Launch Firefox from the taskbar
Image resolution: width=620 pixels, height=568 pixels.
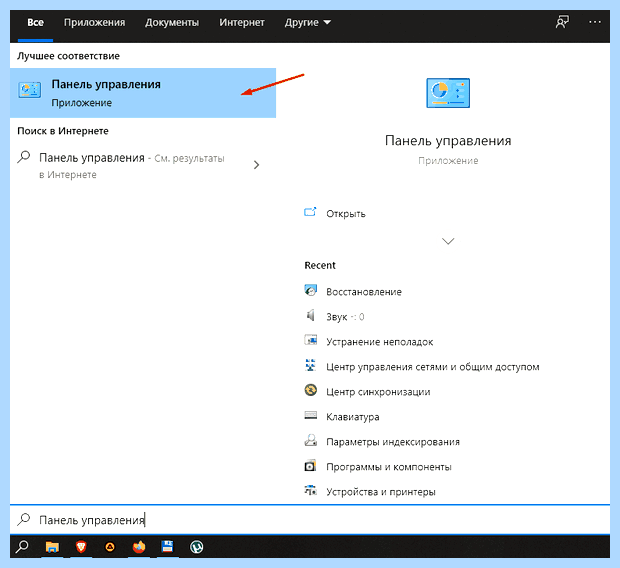tap(139, 547)
